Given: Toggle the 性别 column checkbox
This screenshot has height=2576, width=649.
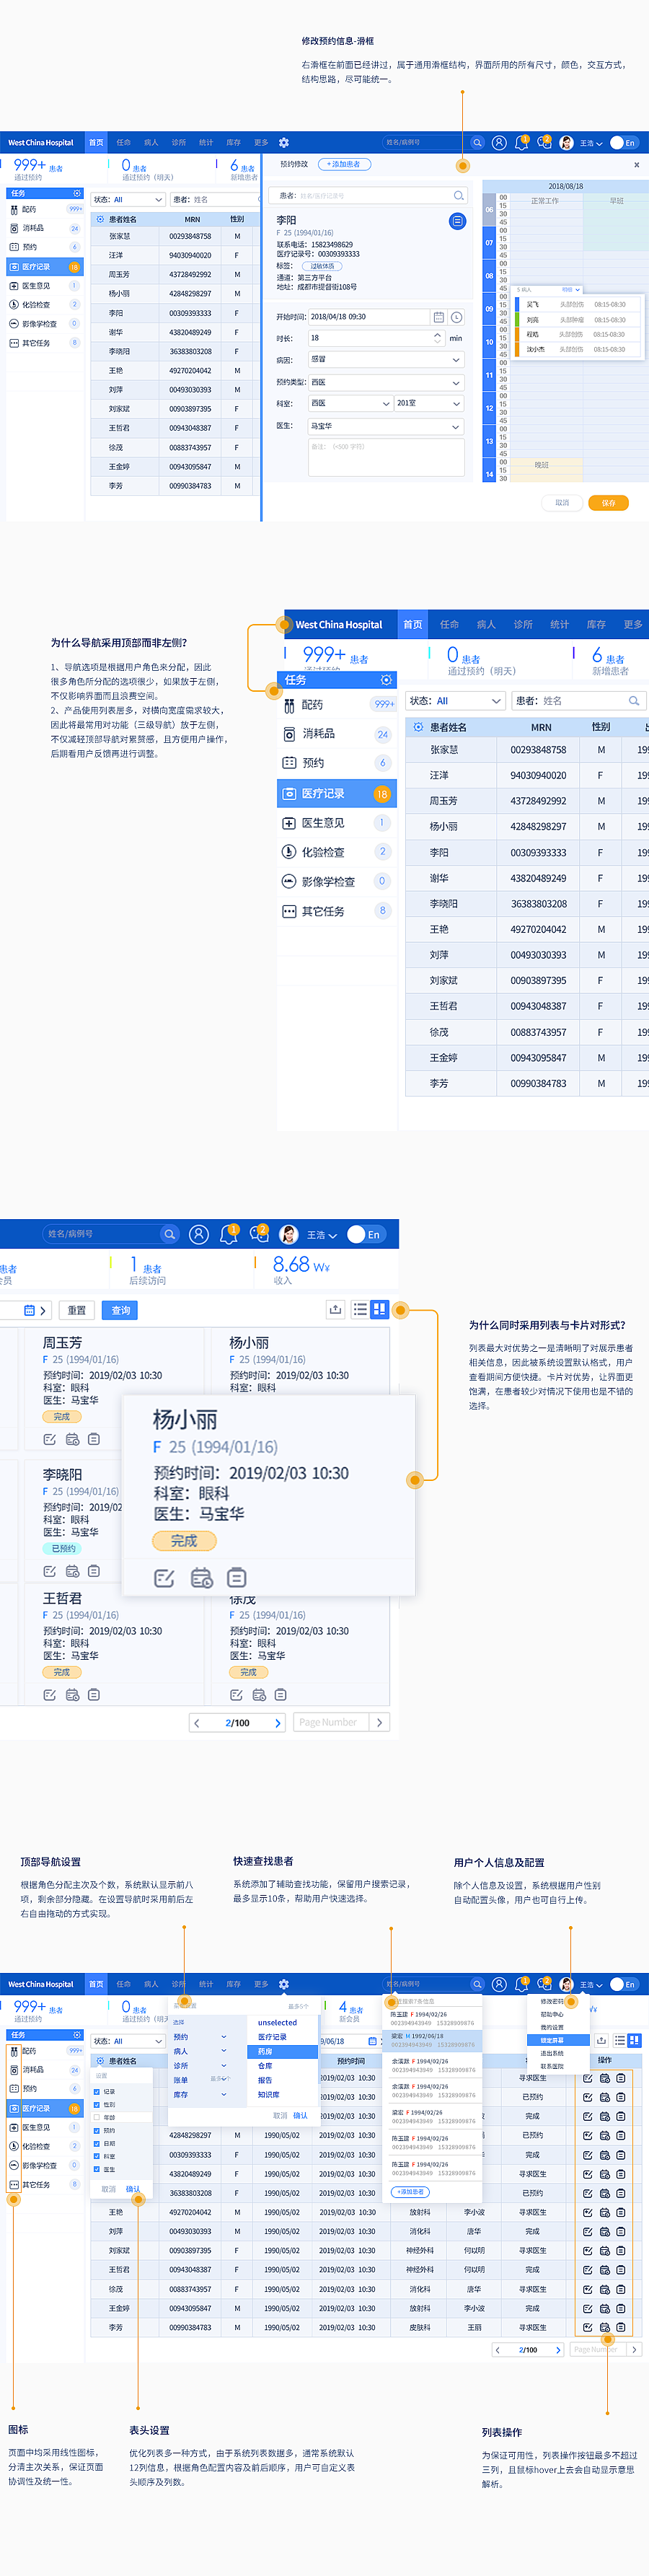Looking at the screenshot, I should pos(97,2105).
